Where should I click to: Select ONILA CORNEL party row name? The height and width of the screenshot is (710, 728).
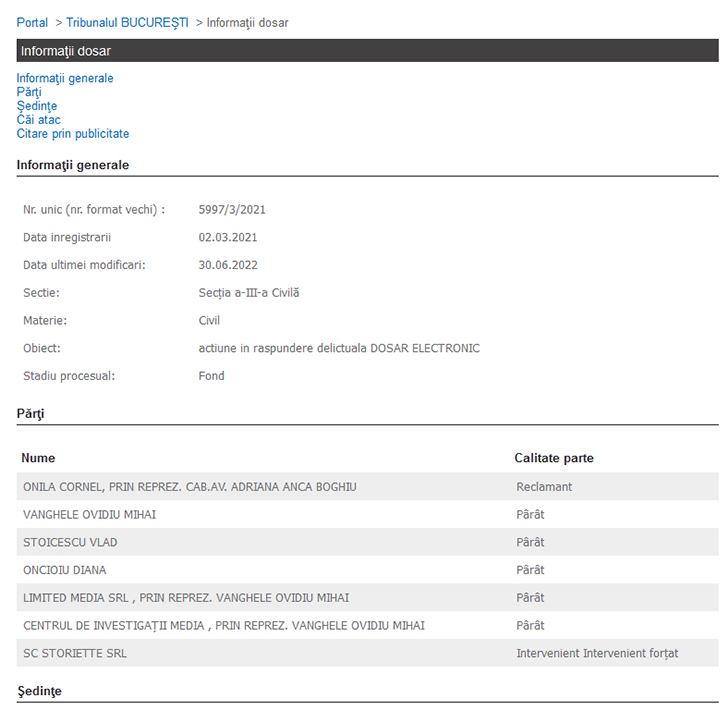(x=190, y=487)
